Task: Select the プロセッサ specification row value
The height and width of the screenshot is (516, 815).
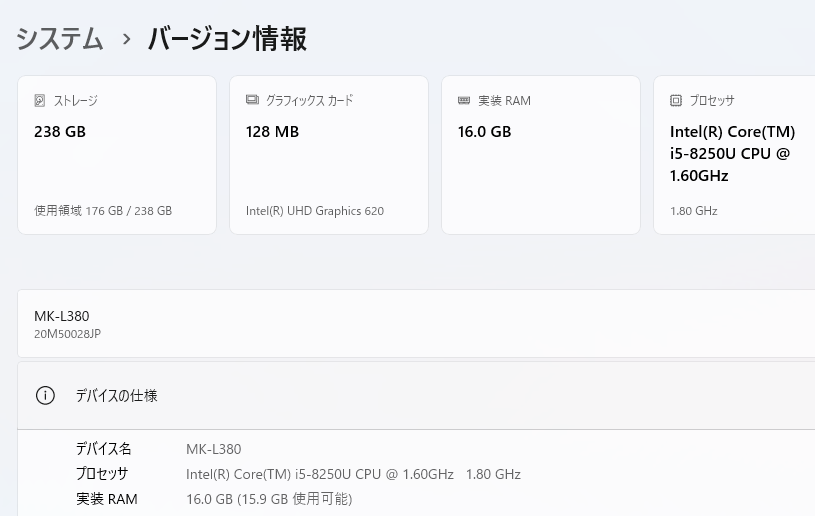Action: click(353, 474)
